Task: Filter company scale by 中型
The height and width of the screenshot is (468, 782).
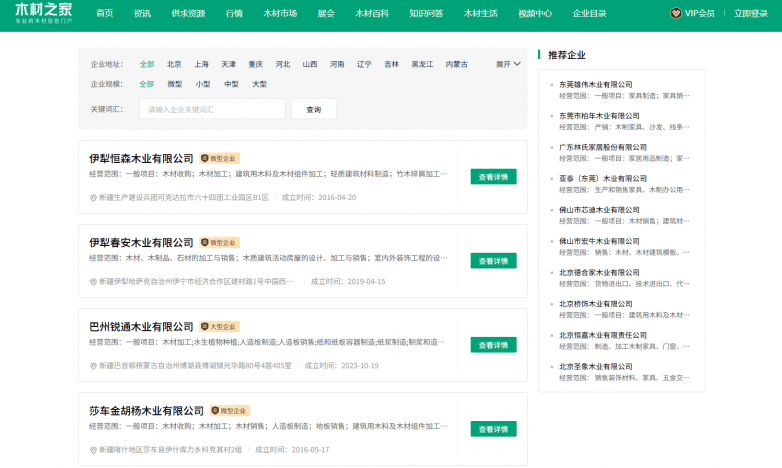Action: coord(231,84)
